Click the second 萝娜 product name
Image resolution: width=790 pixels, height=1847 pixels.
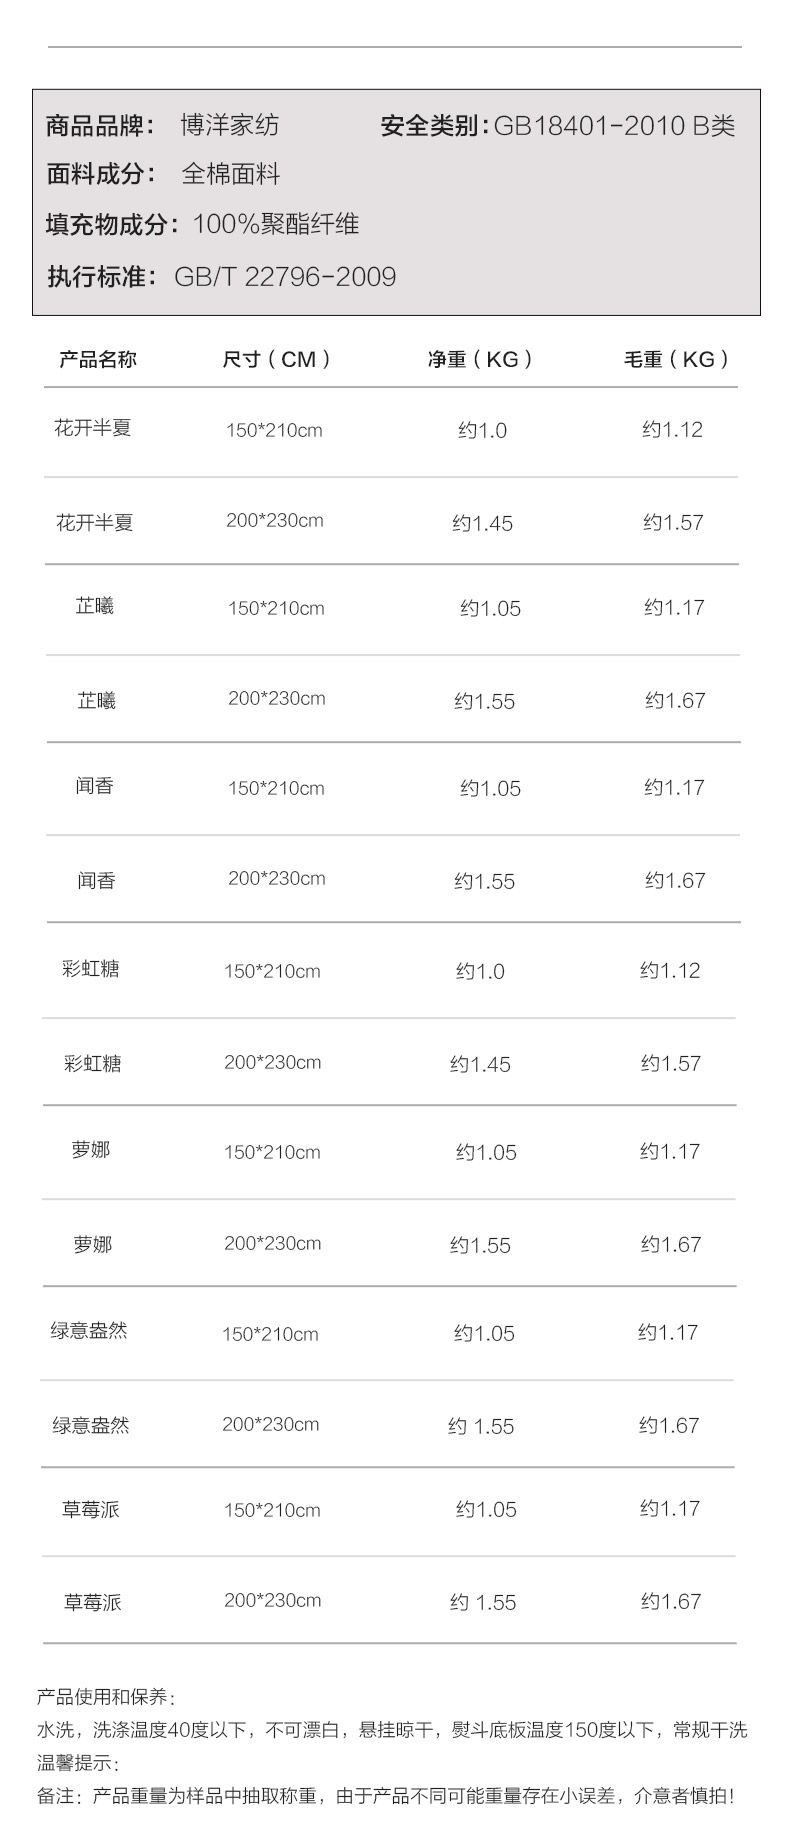pos(93,1245)
